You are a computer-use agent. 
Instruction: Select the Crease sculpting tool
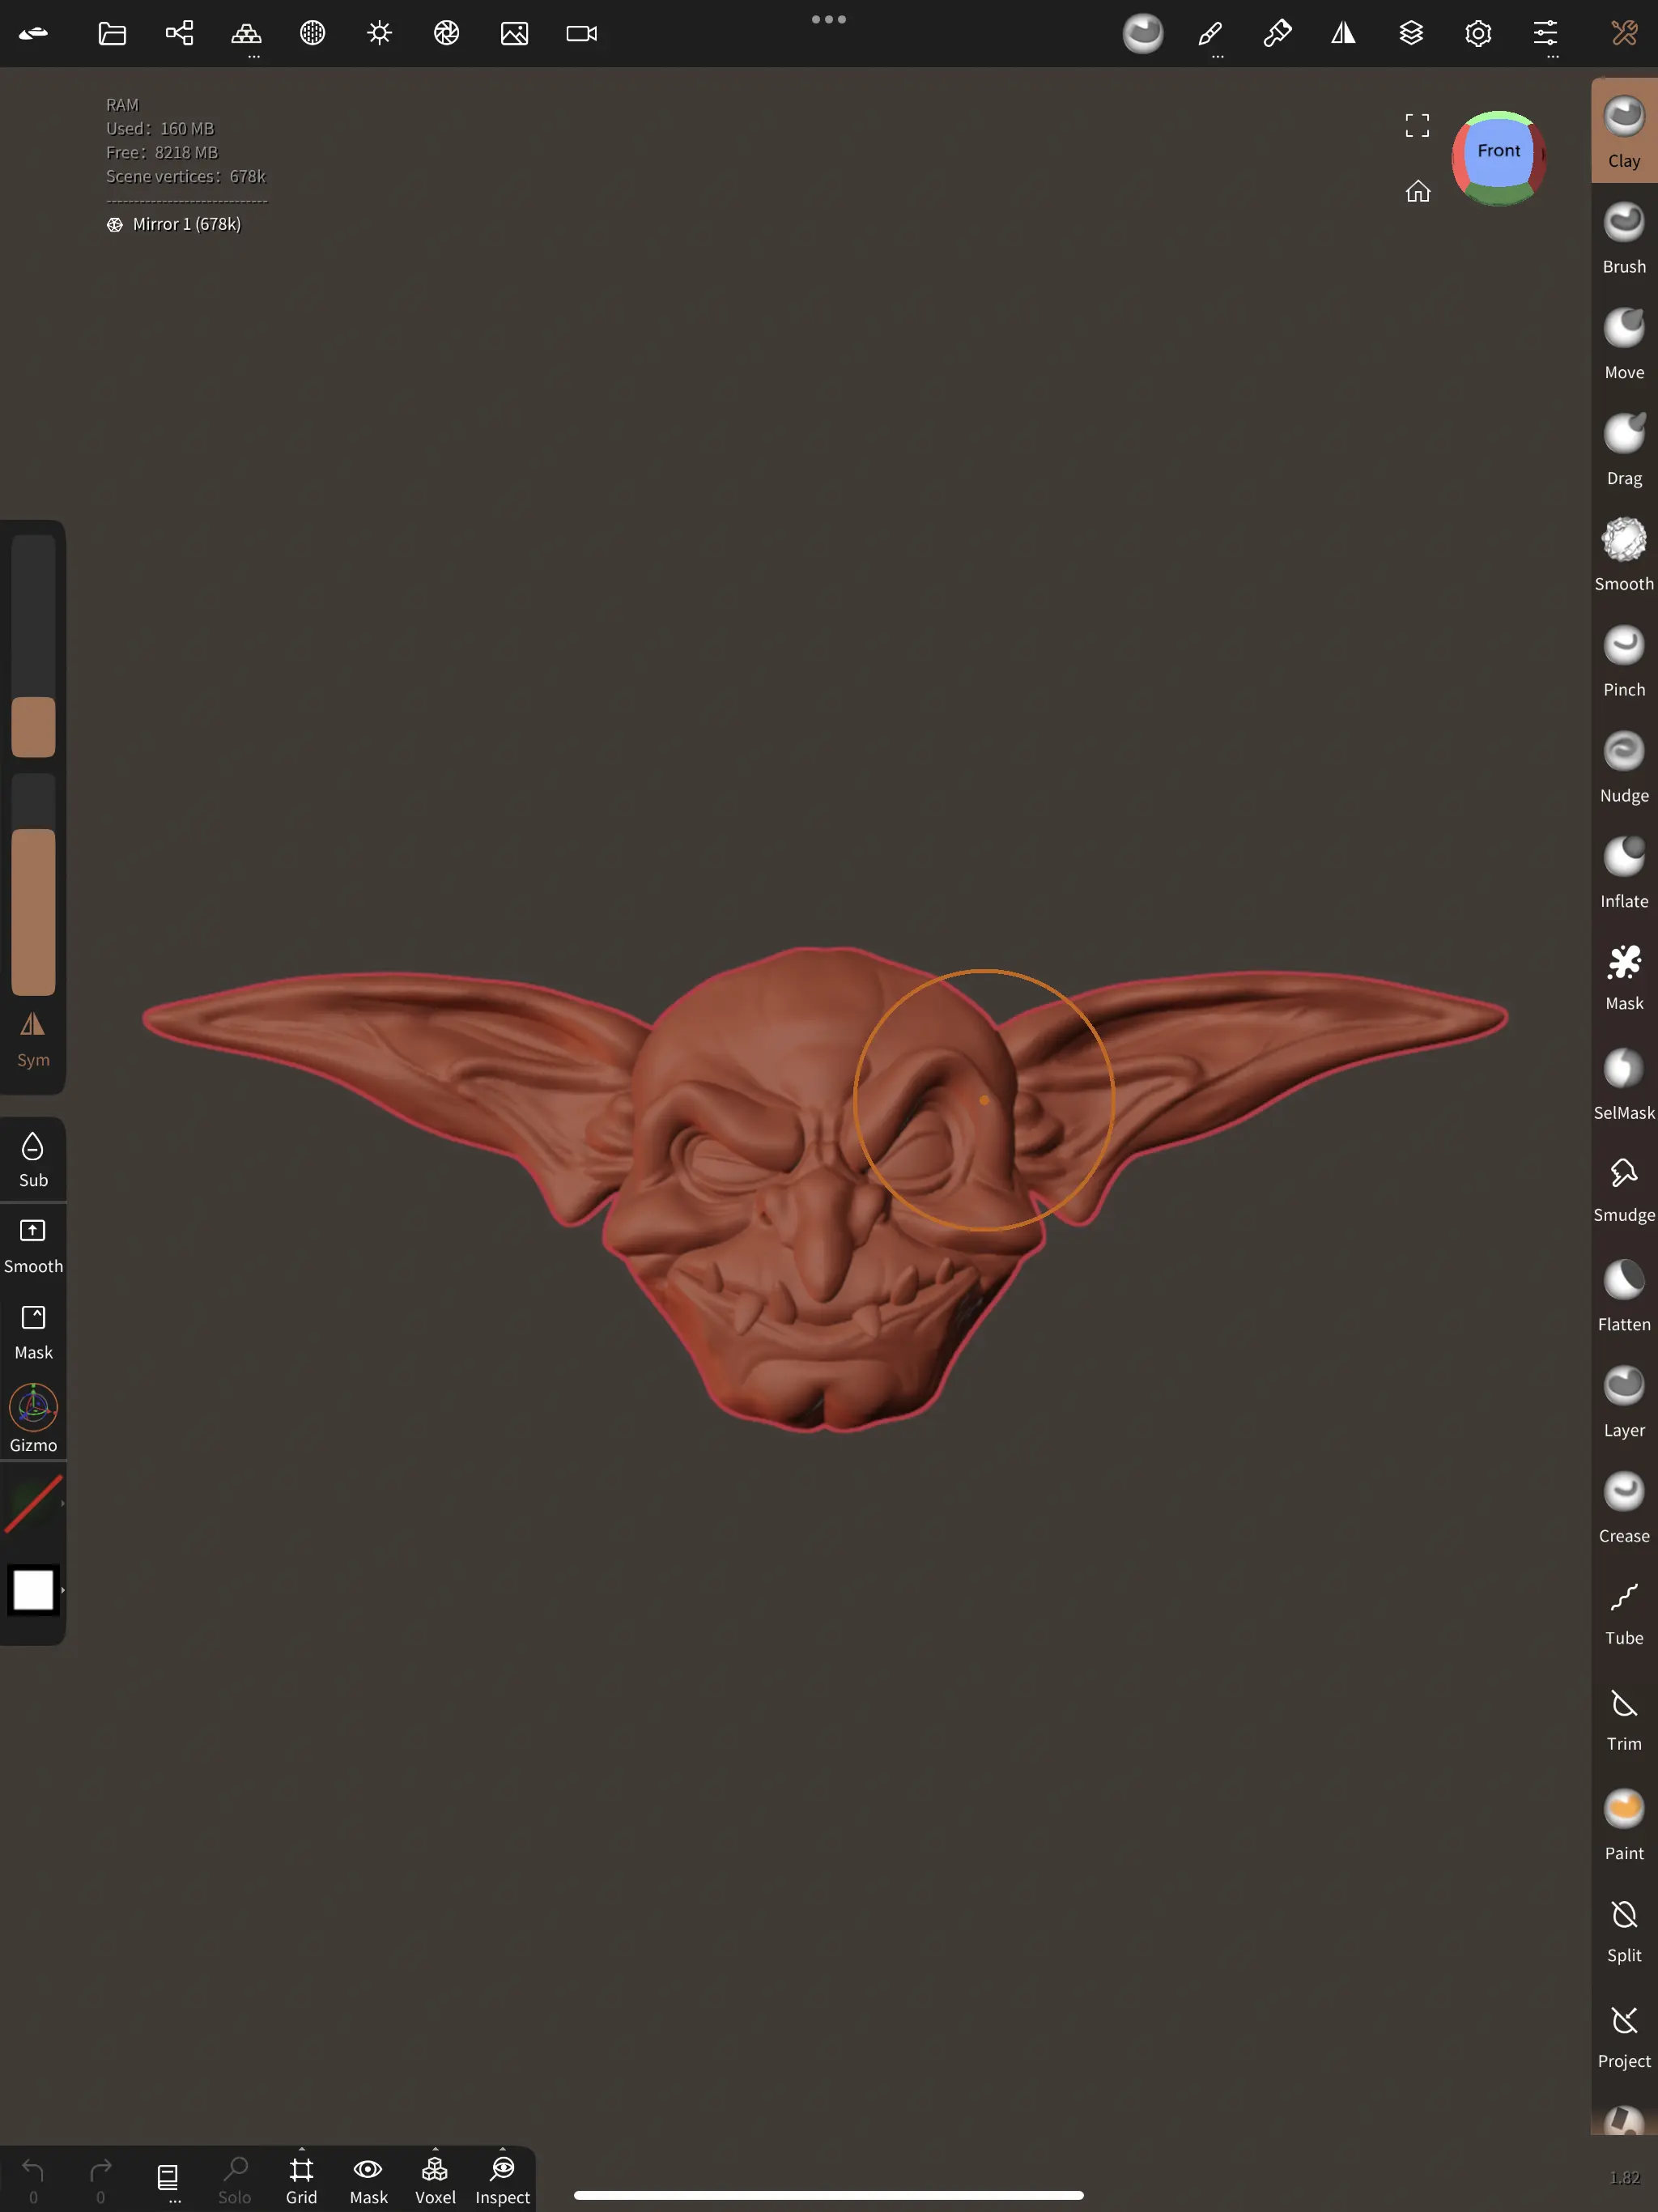(1623, 1506)
